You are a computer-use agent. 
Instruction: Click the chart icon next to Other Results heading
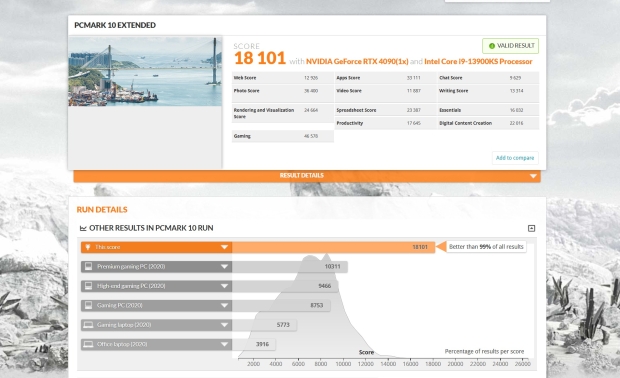83,228
